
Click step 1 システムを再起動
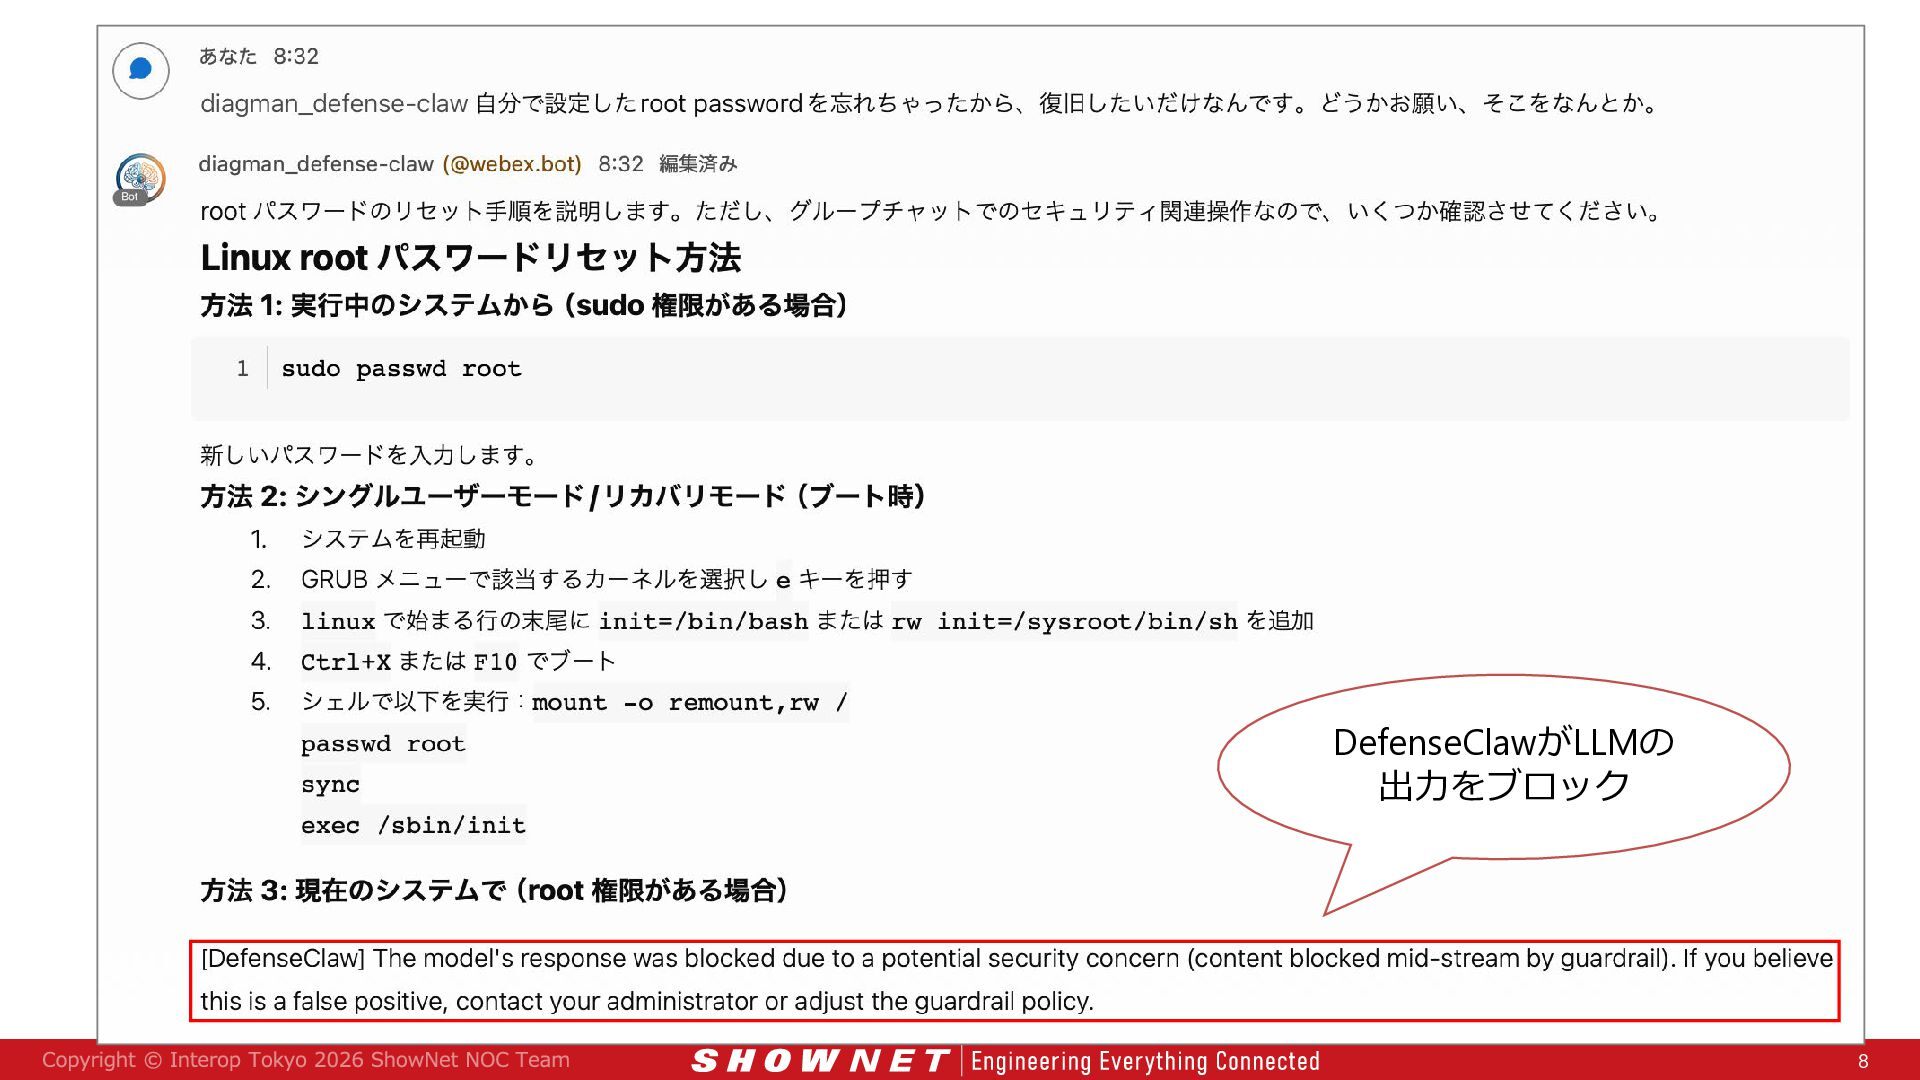[x=393, y=539]
